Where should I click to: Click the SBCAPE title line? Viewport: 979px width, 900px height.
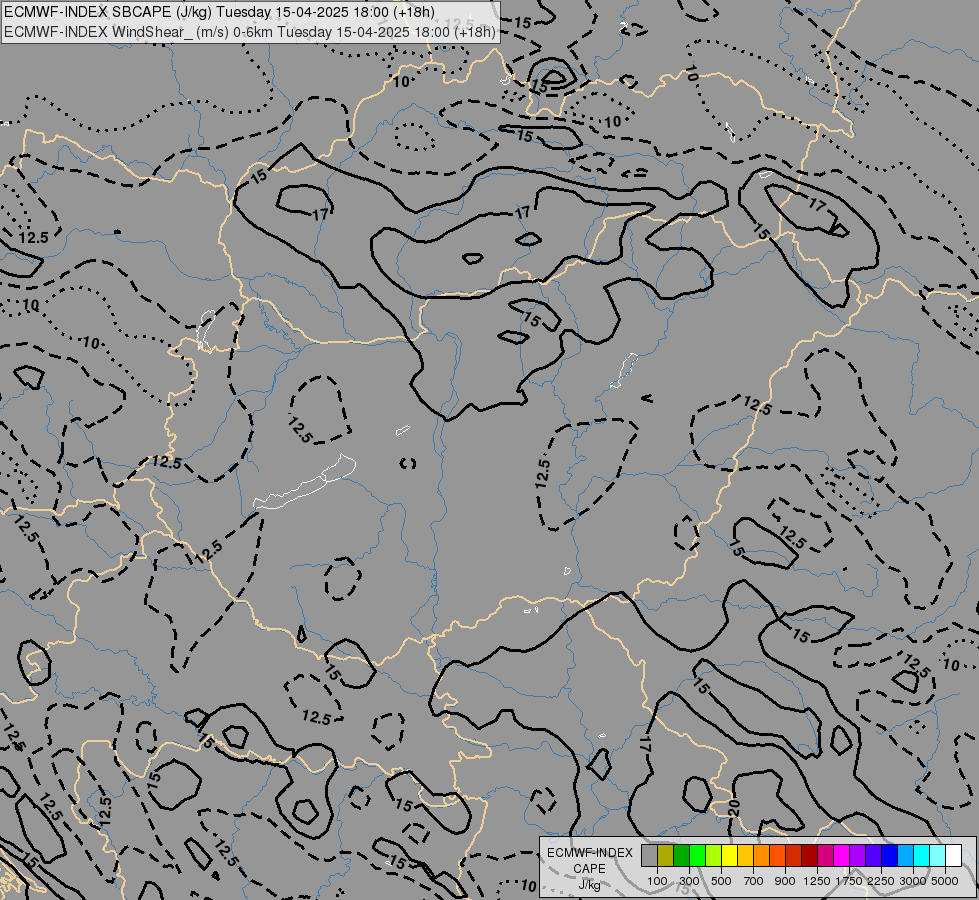tap(219, 12)
